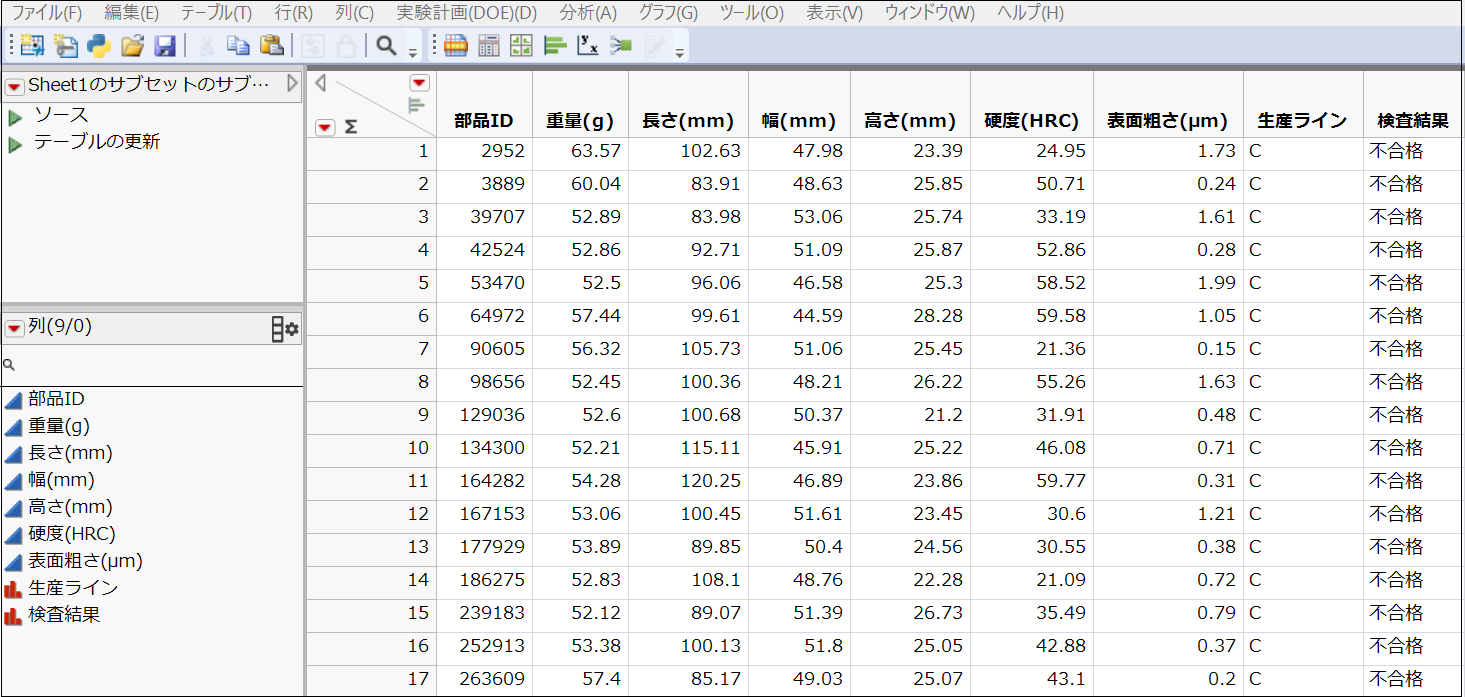The width and height of the screenshot is (1465, 697).
Task: Click blue continuous icon beside 重量(g)
Action: (x=13, y=427)
